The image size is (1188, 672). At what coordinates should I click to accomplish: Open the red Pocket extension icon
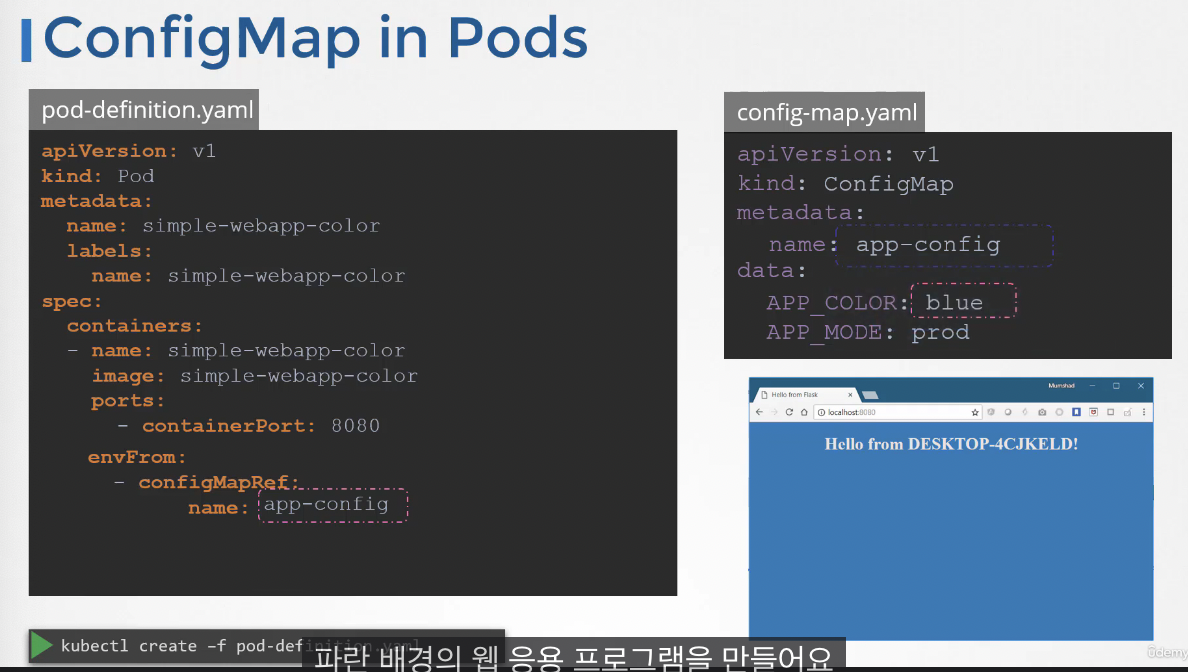1093,412
